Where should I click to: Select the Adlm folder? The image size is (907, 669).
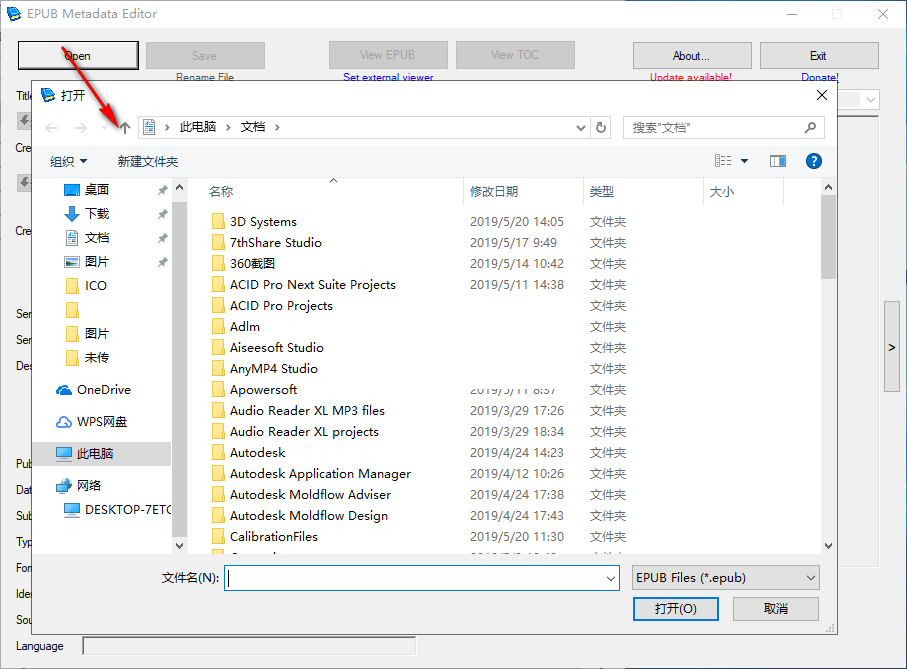coord(245,327)
